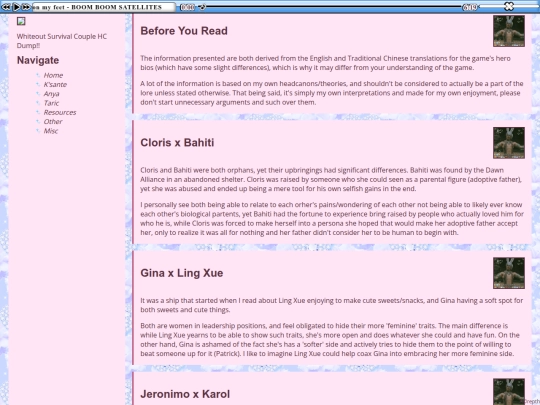Open the Misc navigation link
This screenshot has height=405, width=540.
(51, 131)
